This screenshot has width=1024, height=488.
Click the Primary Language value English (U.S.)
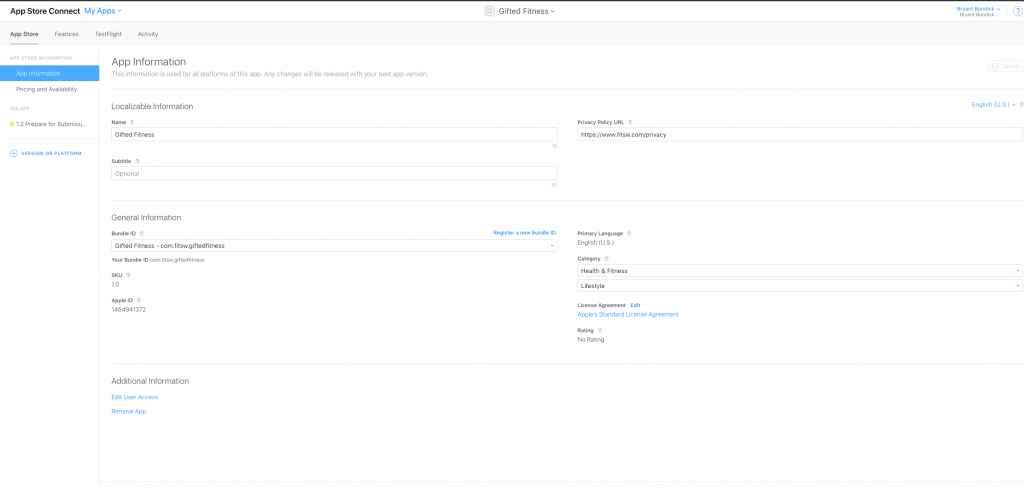(x=596, y=242)
